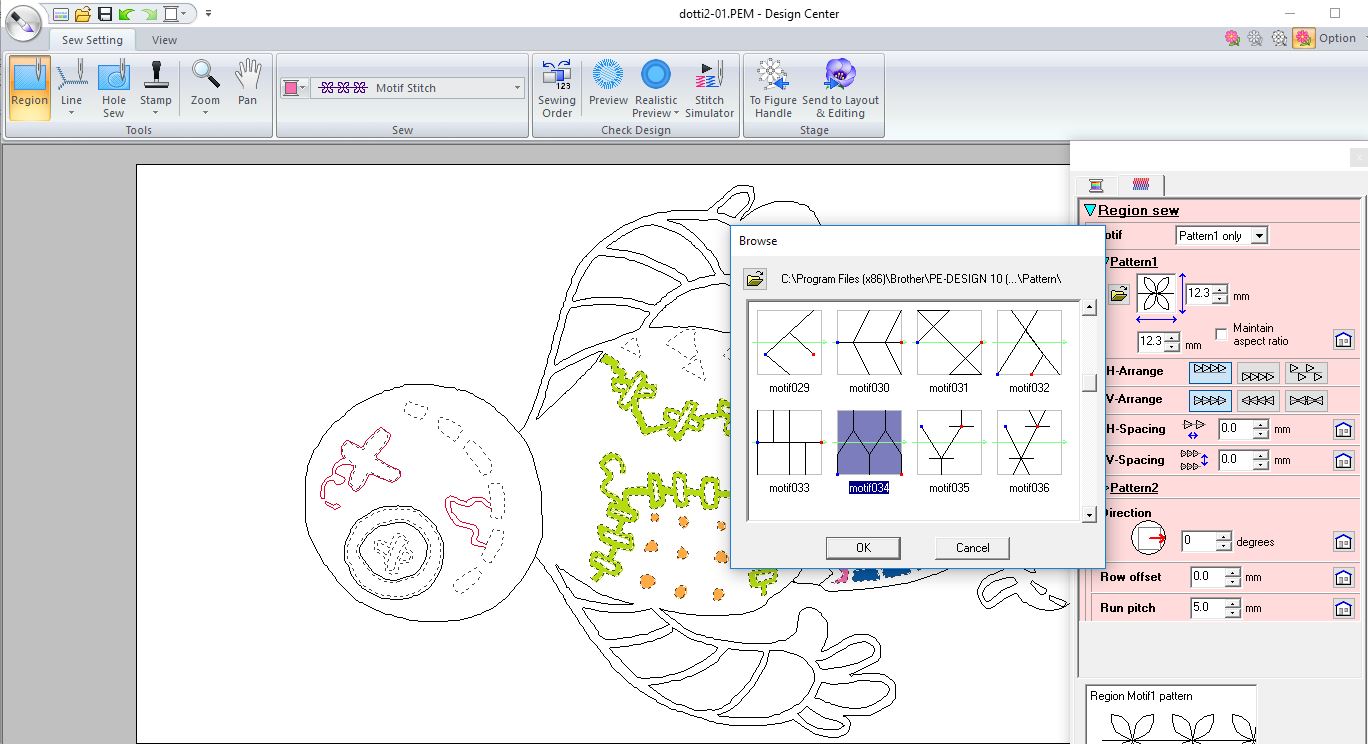1368x744 pixels.
Task: Switch to the View ribbon tab
Action: point(164,40)
